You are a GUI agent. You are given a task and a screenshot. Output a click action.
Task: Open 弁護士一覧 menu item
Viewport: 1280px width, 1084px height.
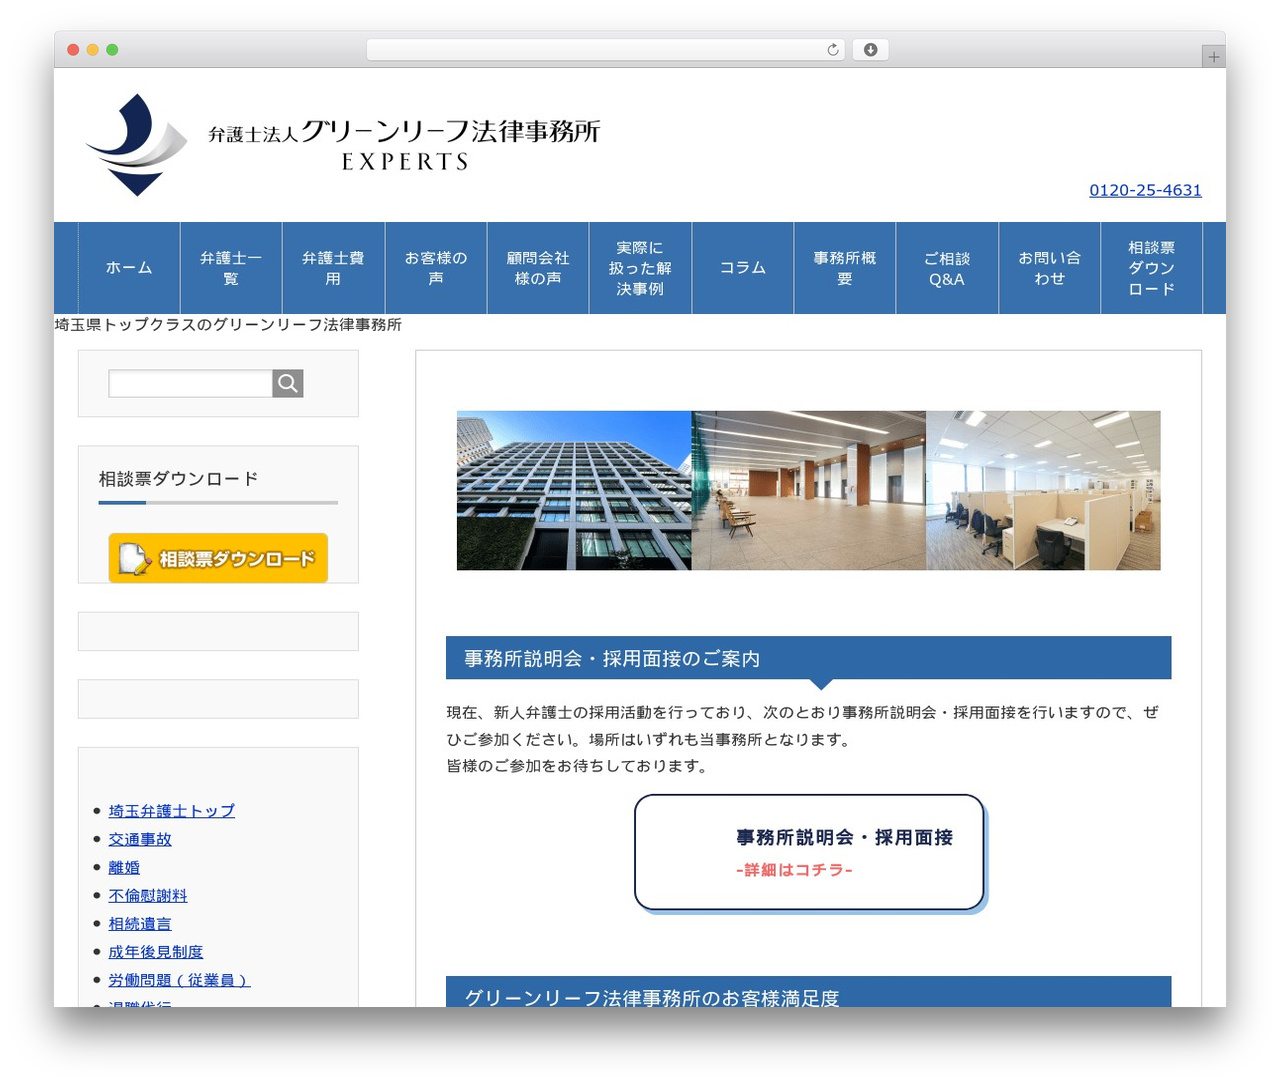pos(231,268)
